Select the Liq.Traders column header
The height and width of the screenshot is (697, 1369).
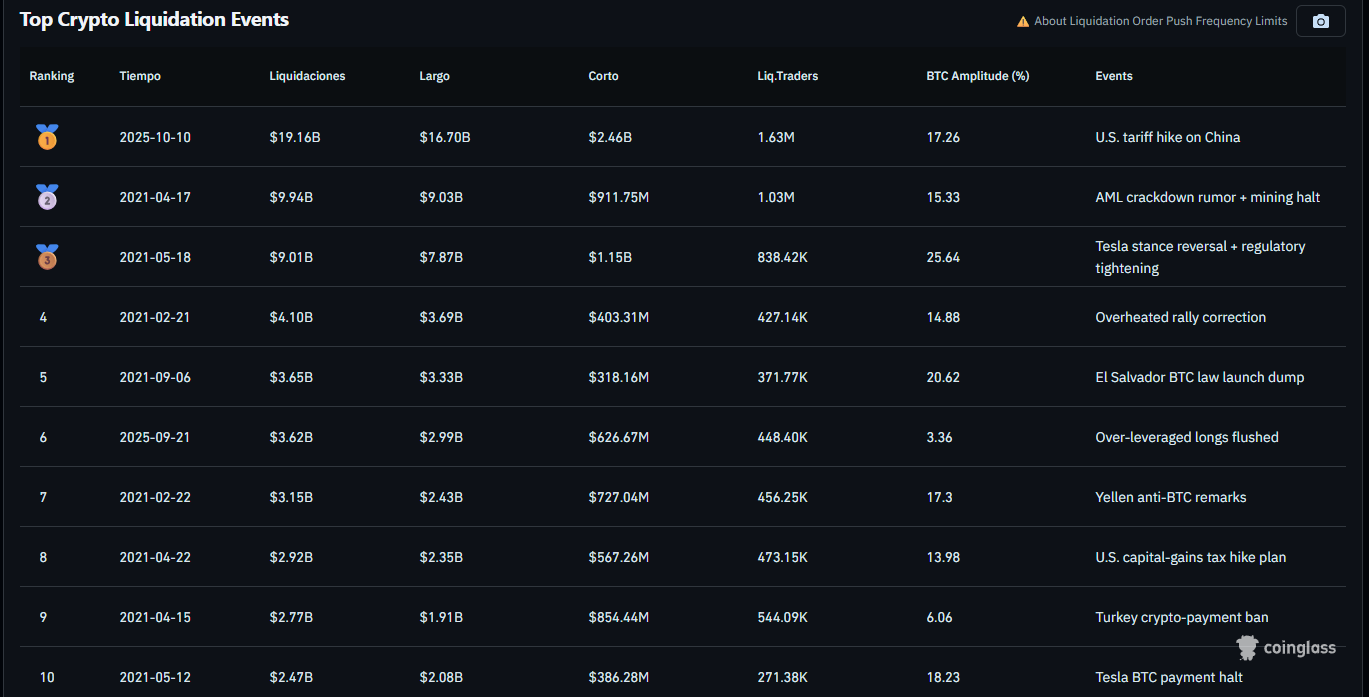[787, 76]
